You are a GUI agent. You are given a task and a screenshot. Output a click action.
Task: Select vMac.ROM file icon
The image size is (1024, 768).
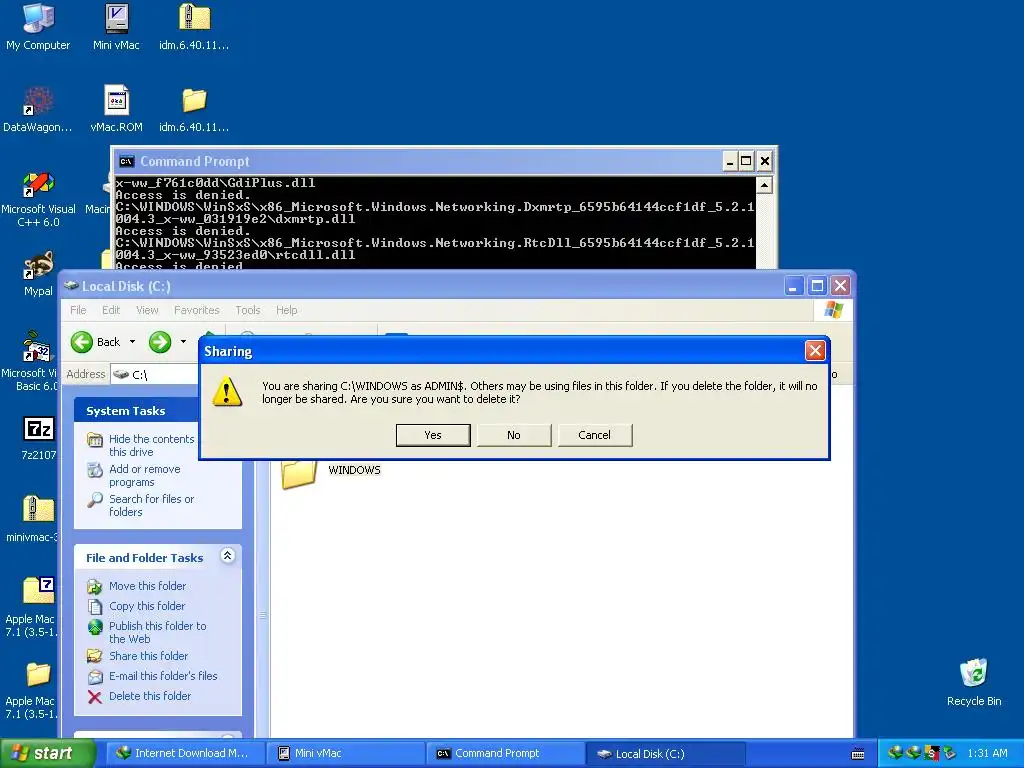pos(116,101)
